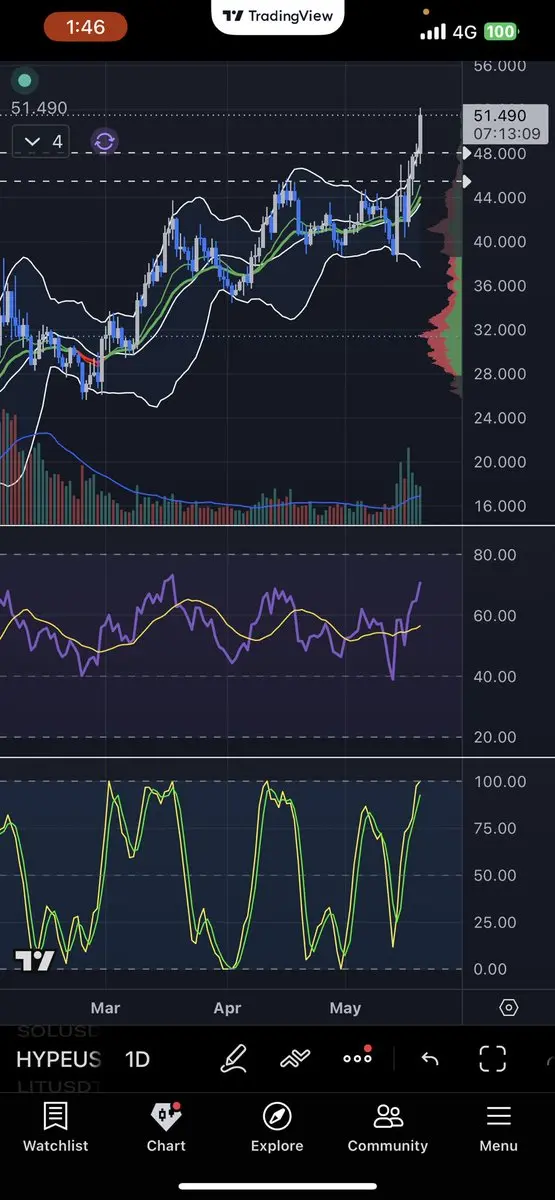This screenshot has width=555, height=1200.
Task: Open the three-dots more options menu
Action: 357,1057
